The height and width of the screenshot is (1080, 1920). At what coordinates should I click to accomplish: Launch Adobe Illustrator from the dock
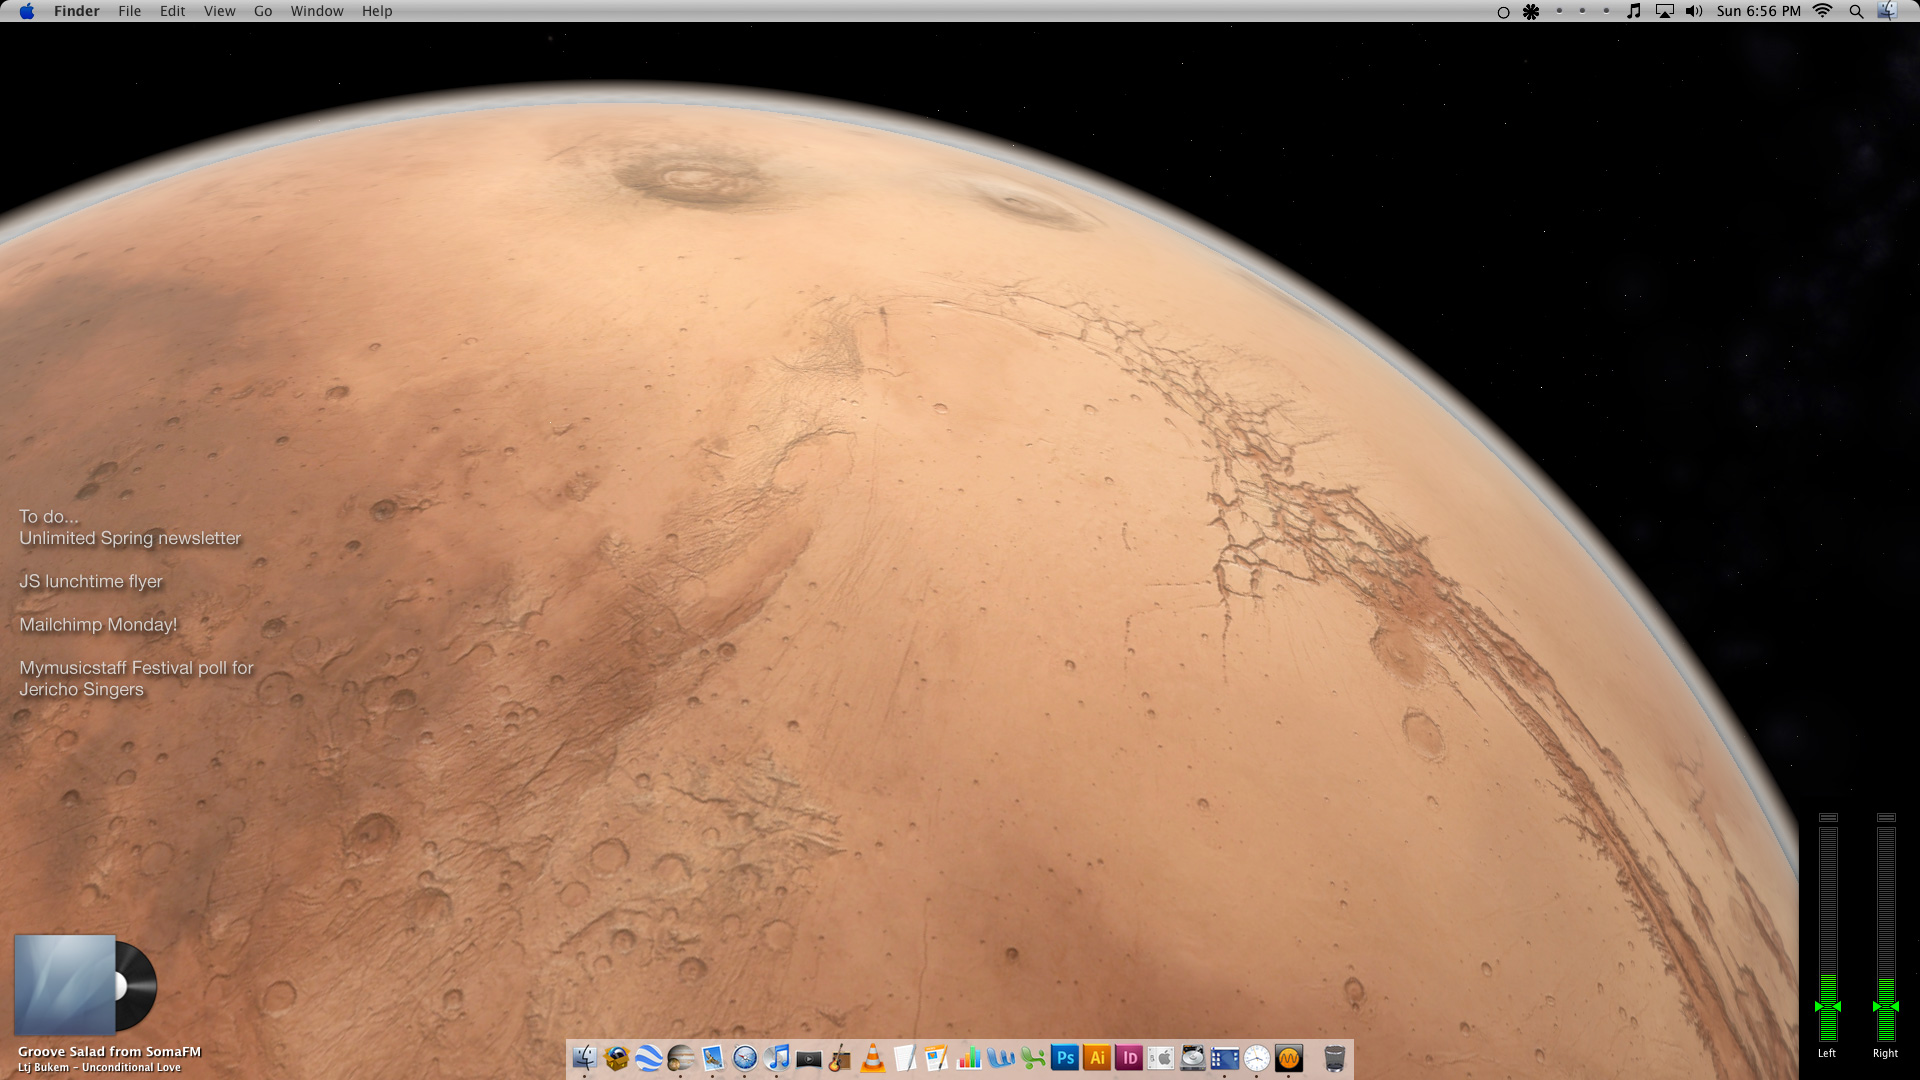pyautogui.click(x=1097, y=1057)
